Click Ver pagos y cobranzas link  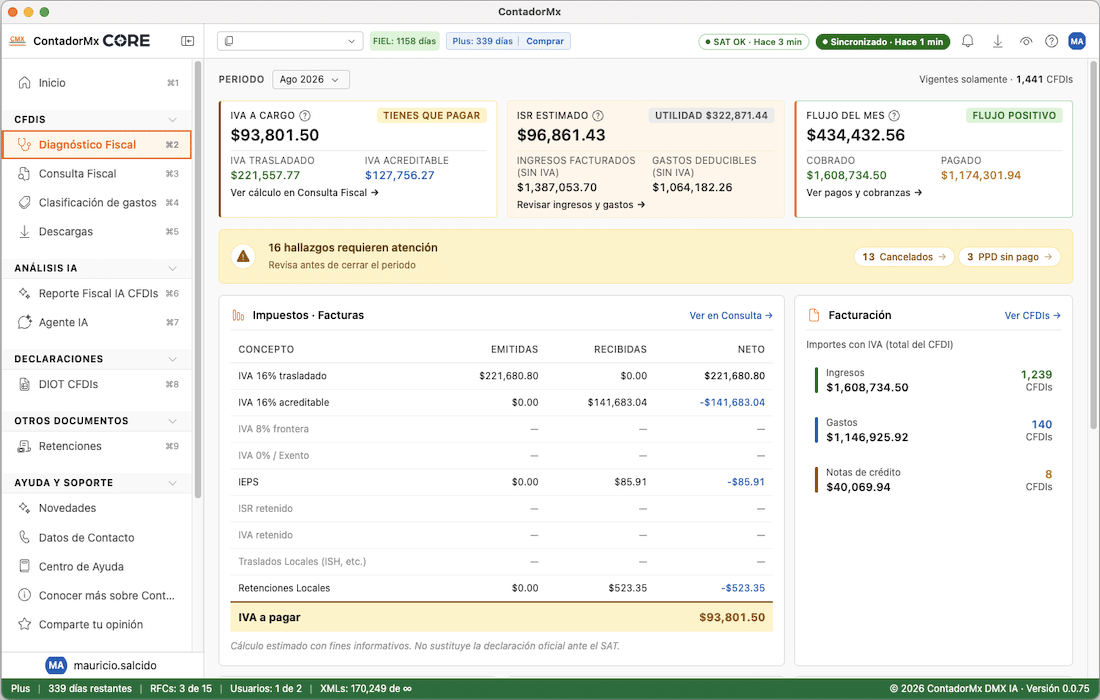(x=864, y=192)
